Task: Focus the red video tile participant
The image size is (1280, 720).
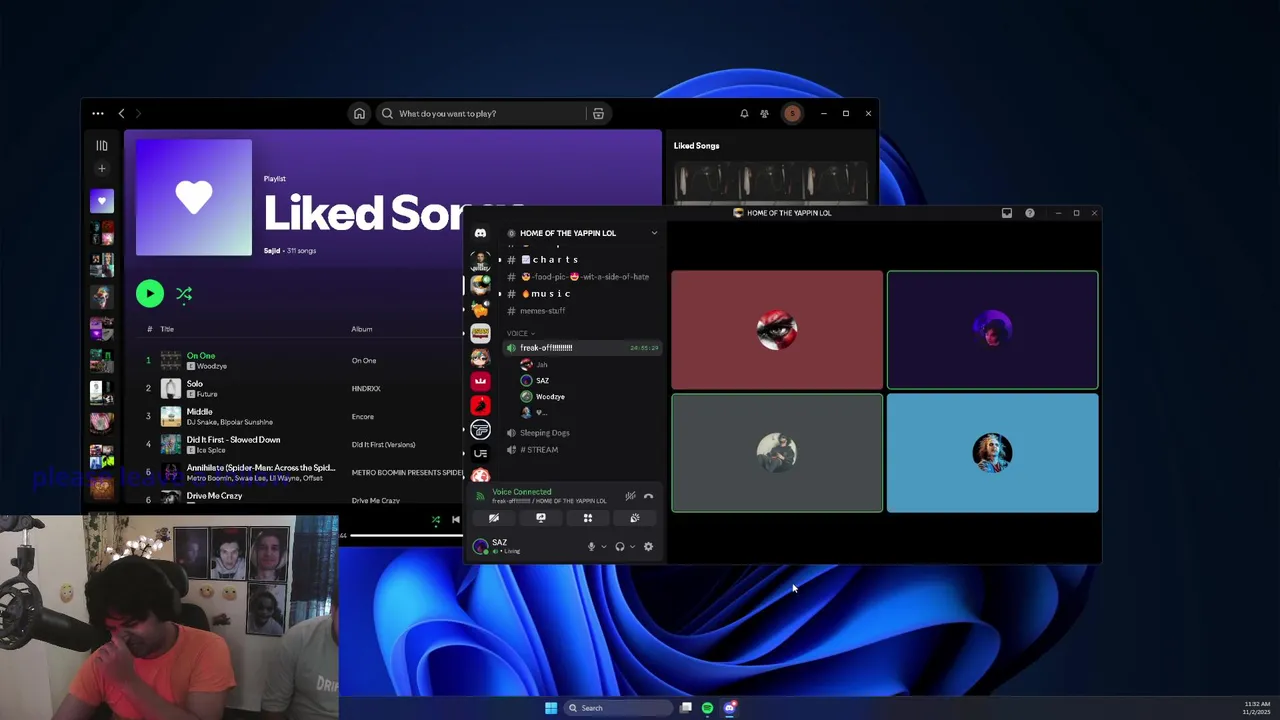Action: pyautogui.click(x=777, y=330)
